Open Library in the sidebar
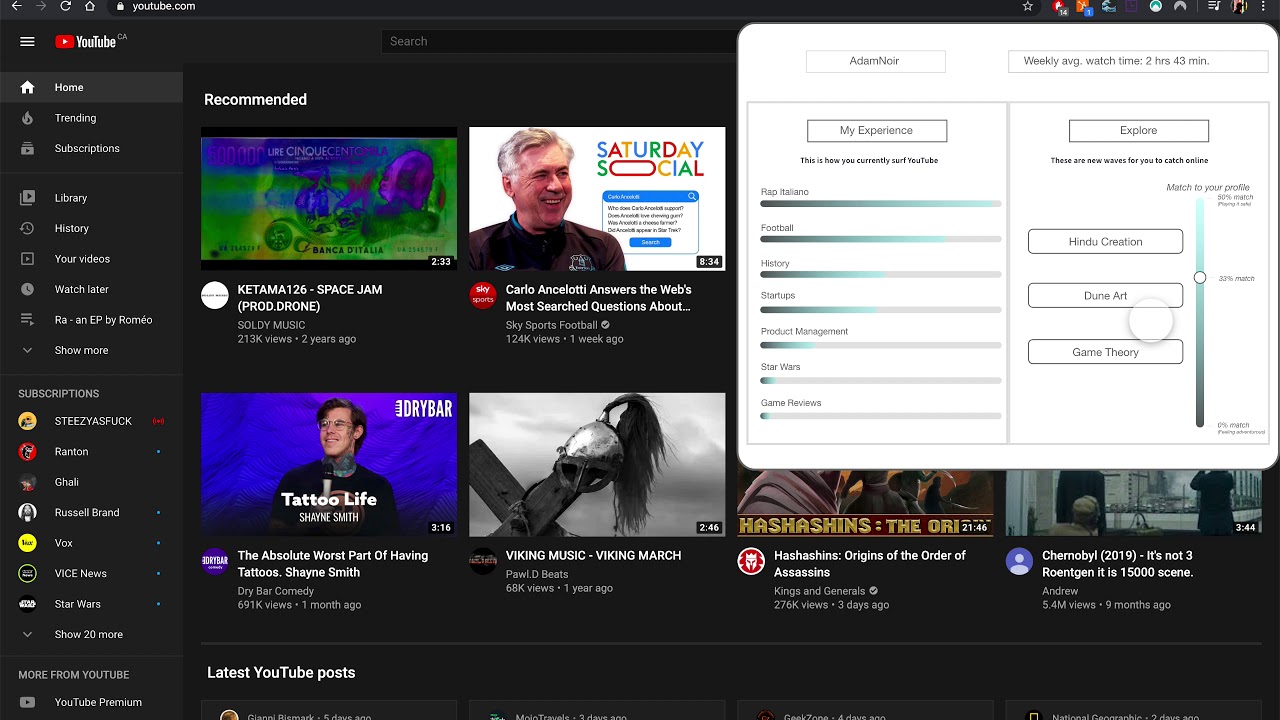The height and width of the screenshot is (720, 1280). (x=91, y=198)
